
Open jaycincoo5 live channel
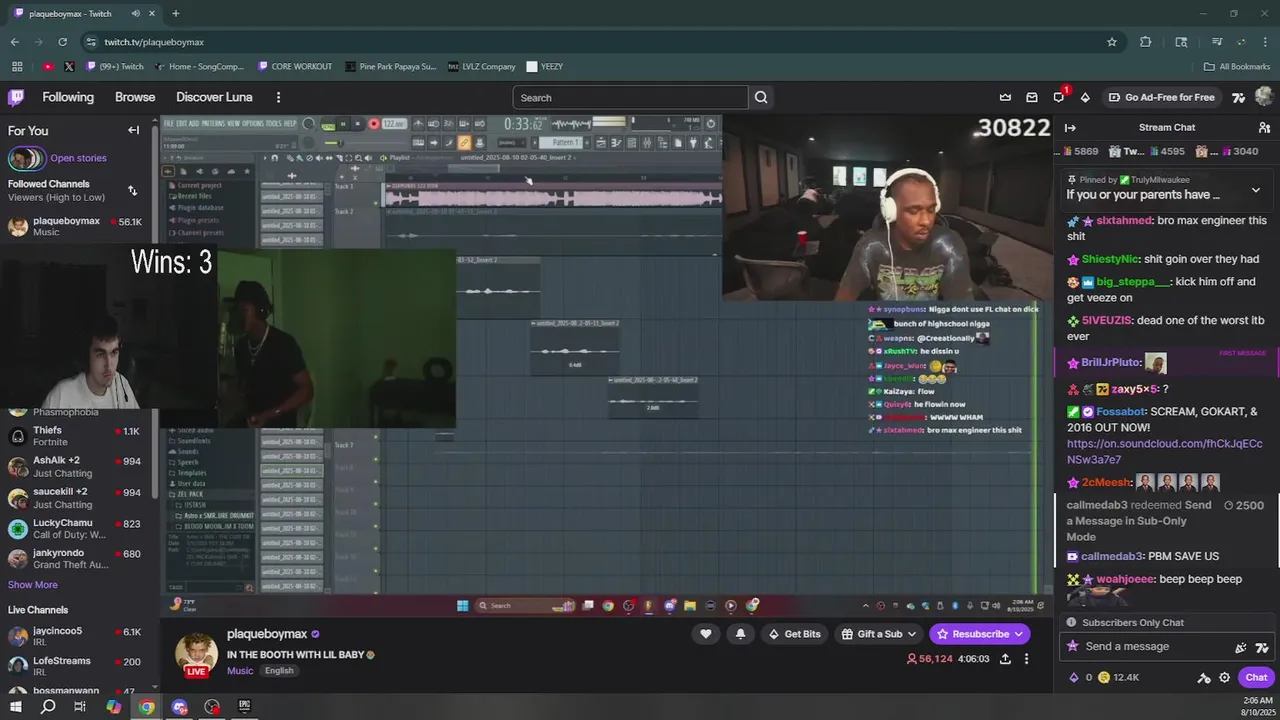[75, 637]
